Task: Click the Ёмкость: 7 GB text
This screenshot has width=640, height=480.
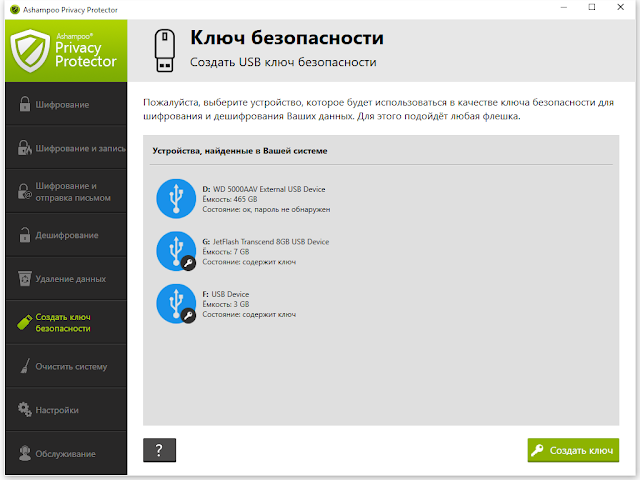Action: pos(226,252)
